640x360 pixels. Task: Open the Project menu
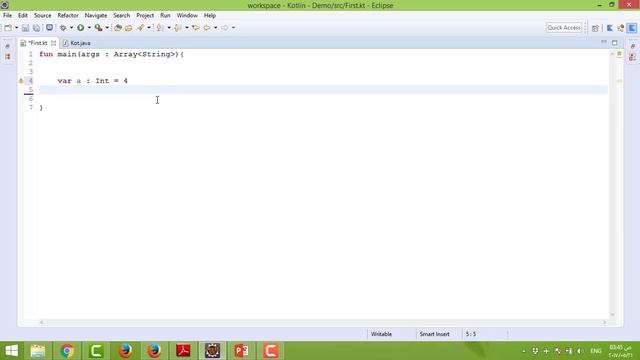pyautogui.click(x=145, y=16)
